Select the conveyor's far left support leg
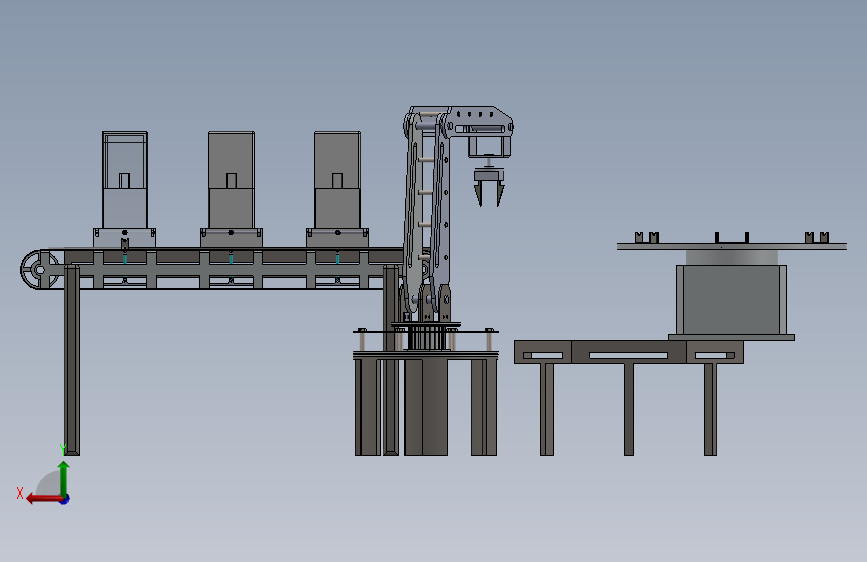867x562 pixels. point(72,360)
